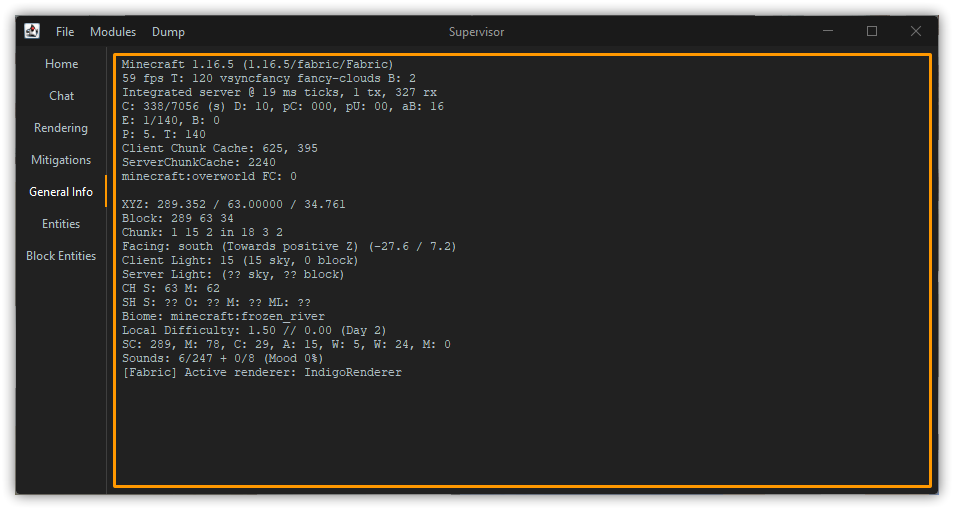Open the Dump menu
Image resolution: width=954 pixels, height=510 pixels.
click(168, 32)
